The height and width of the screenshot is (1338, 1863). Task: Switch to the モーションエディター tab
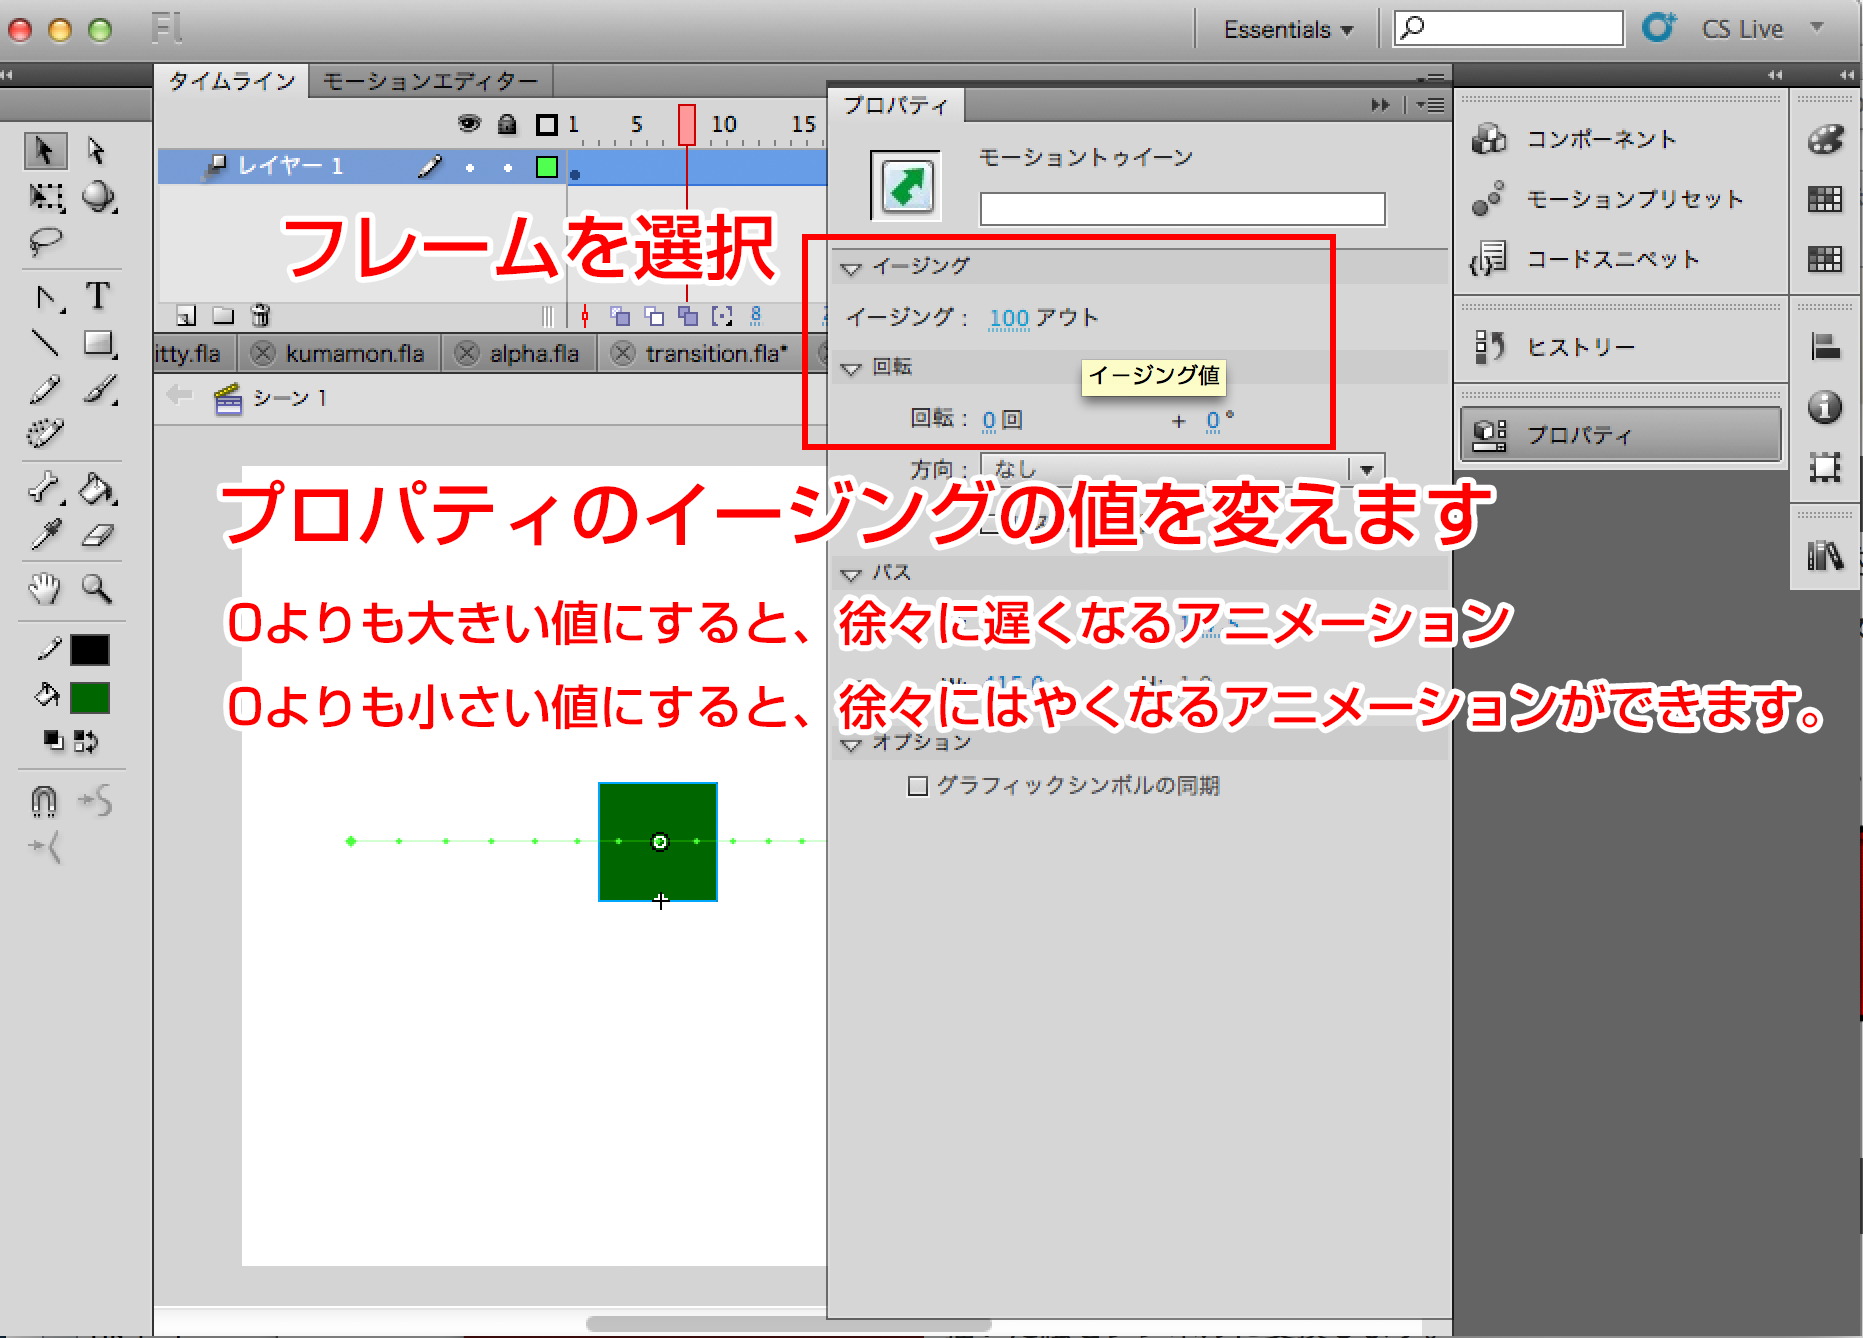430,81
